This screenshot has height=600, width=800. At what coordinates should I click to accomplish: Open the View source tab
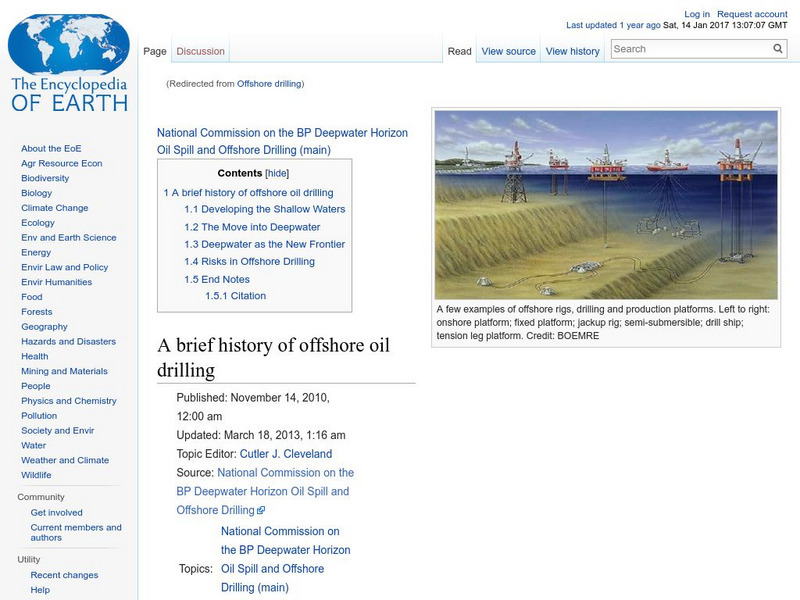[509, 52]
